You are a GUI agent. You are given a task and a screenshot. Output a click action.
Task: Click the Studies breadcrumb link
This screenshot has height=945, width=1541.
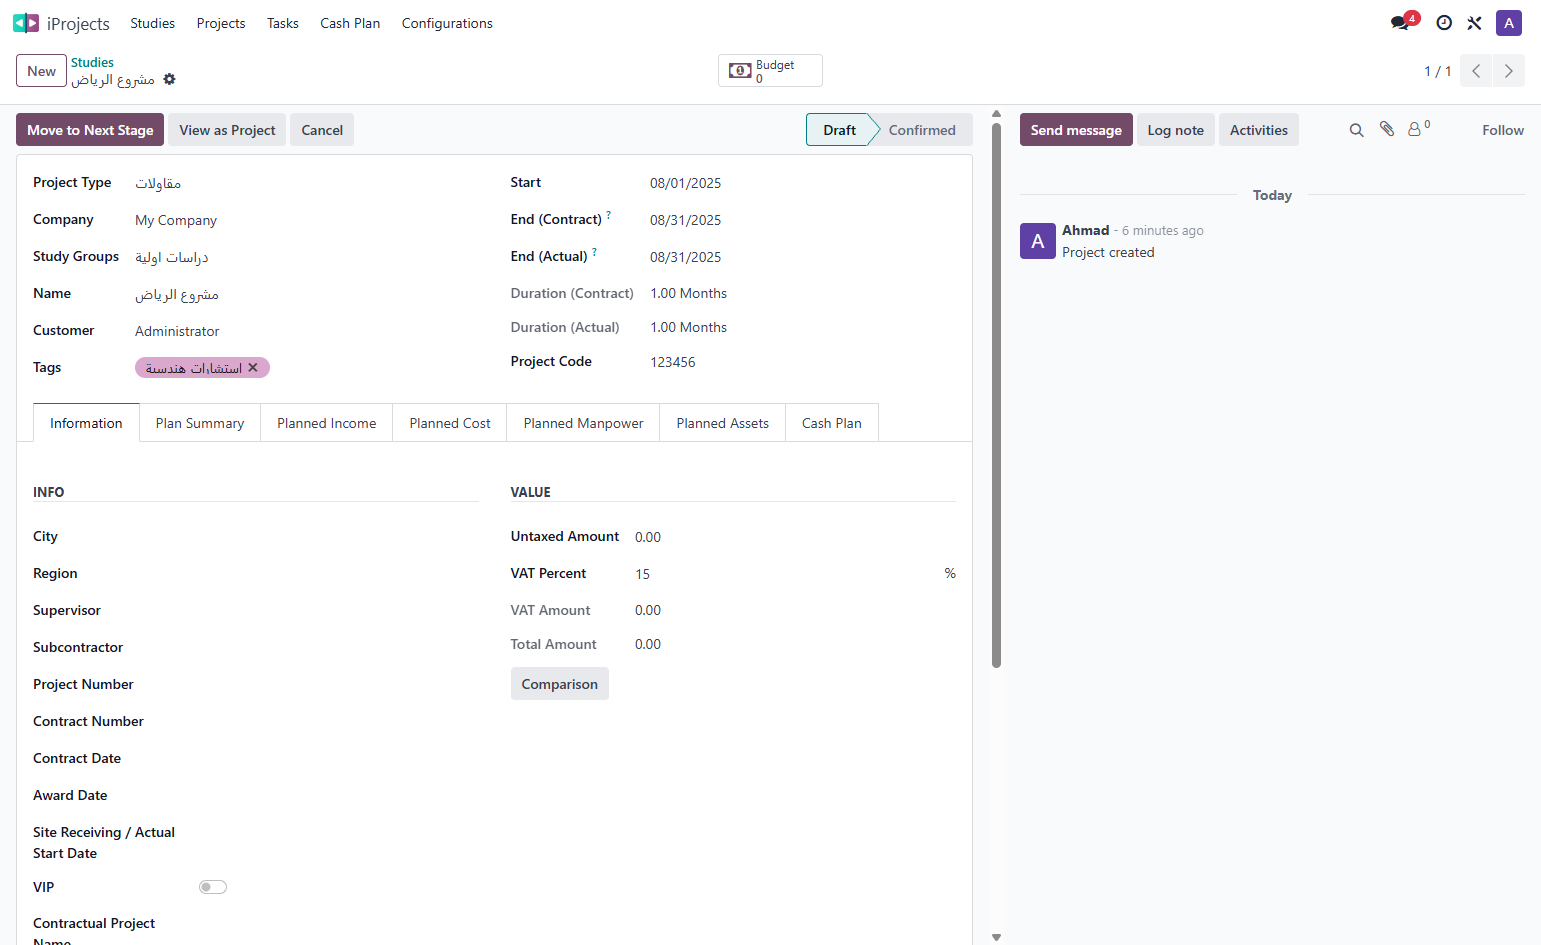[92, 62]
